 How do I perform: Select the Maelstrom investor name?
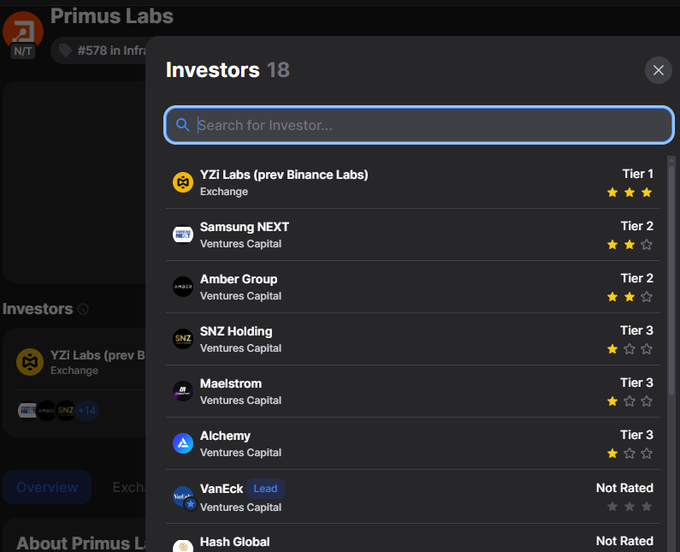pos(231,383)
